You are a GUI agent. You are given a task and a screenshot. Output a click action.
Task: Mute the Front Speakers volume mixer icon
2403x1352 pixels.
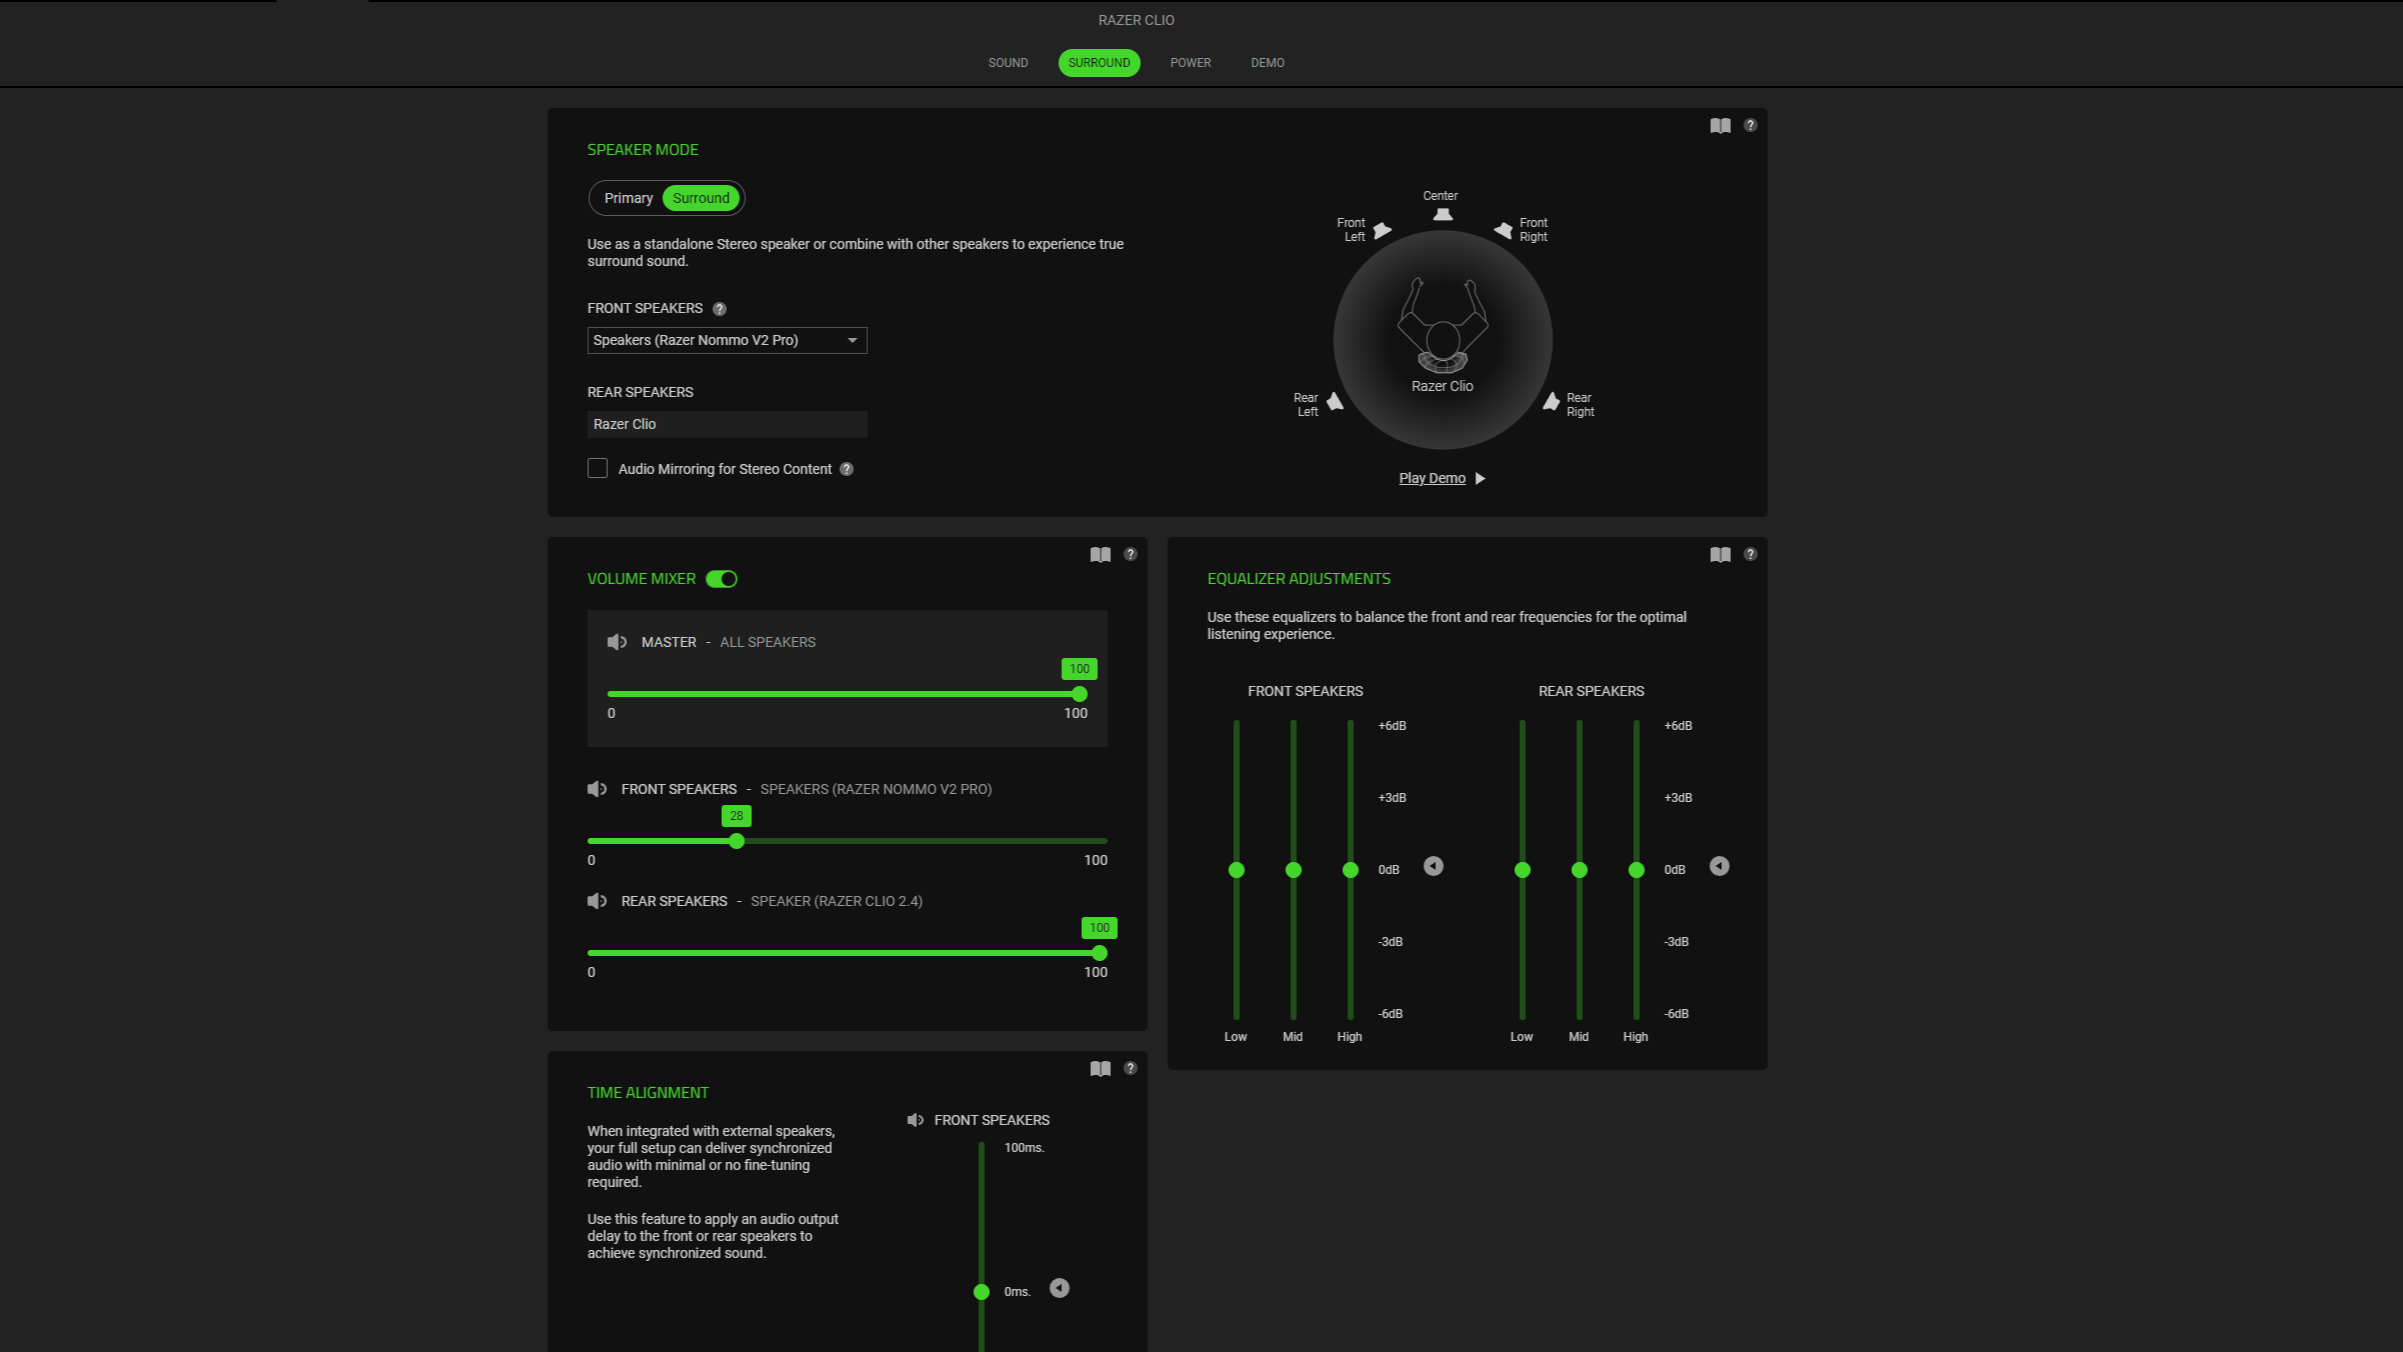[x=597, y=789]
